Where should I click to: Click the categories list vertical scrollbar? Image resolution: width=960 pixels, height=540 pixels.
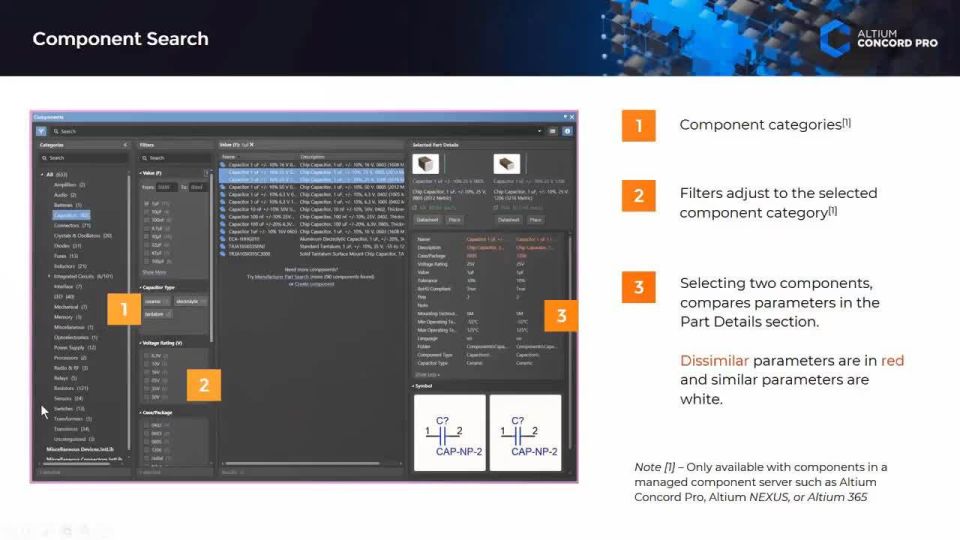(x=129, y=312)
